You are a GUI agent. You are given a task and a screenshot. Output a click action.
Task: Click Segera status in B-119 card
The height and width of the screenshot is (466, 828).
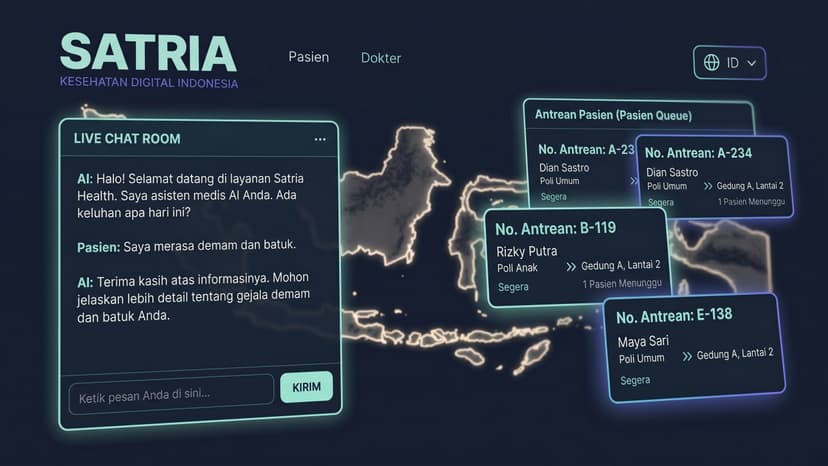click(x=513, y=287)
